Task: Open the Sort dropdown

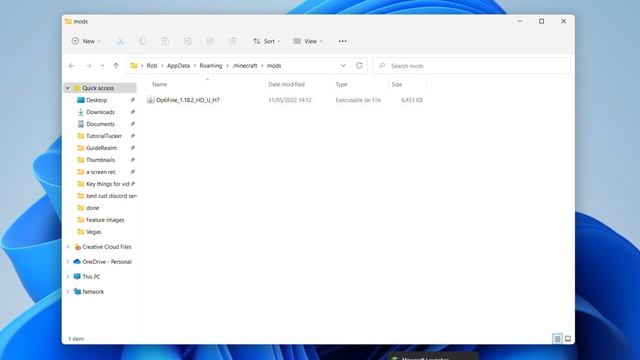Action: [x=266, y=41]
